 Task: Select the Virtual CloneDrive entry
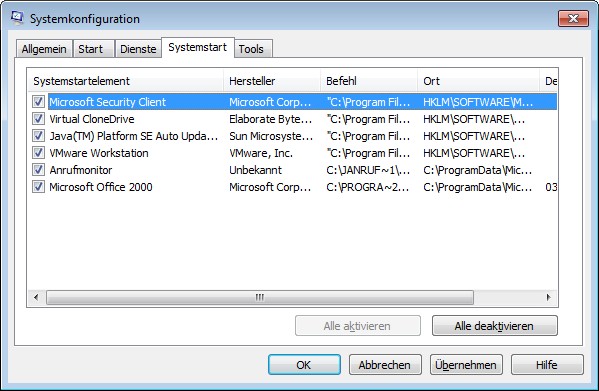click(x=92, y=119)
